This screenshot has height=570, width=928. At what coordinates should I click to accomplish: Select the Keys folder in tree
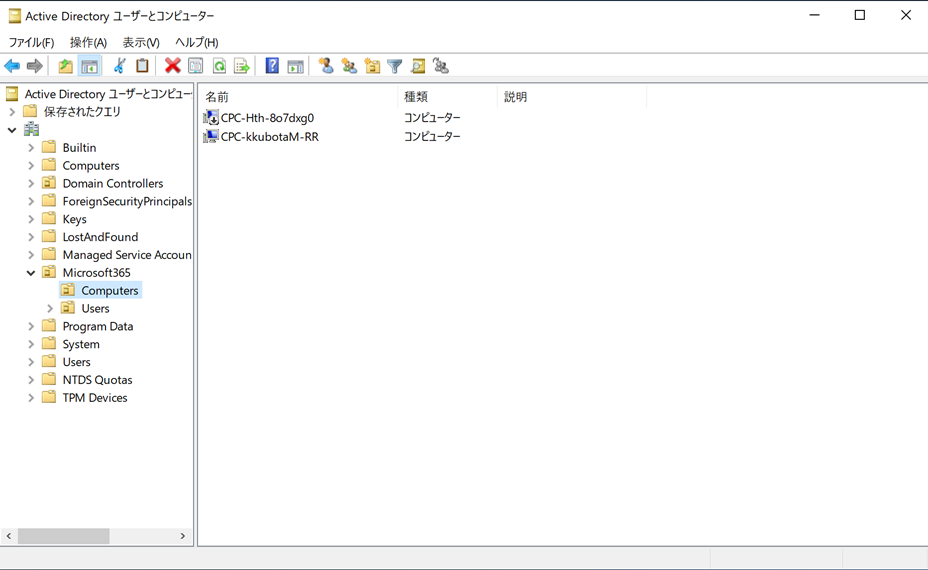tap(75, 219)
